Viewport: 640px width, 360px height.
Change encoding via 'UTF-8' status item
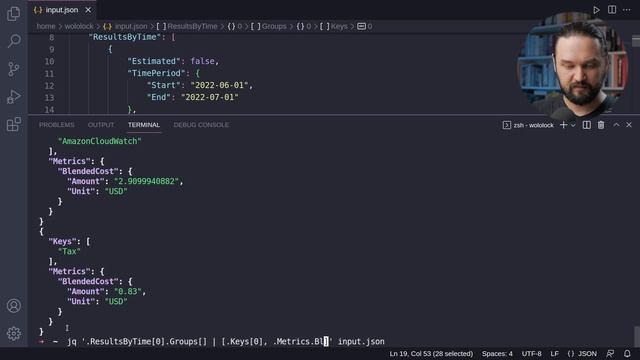(531, 353)
